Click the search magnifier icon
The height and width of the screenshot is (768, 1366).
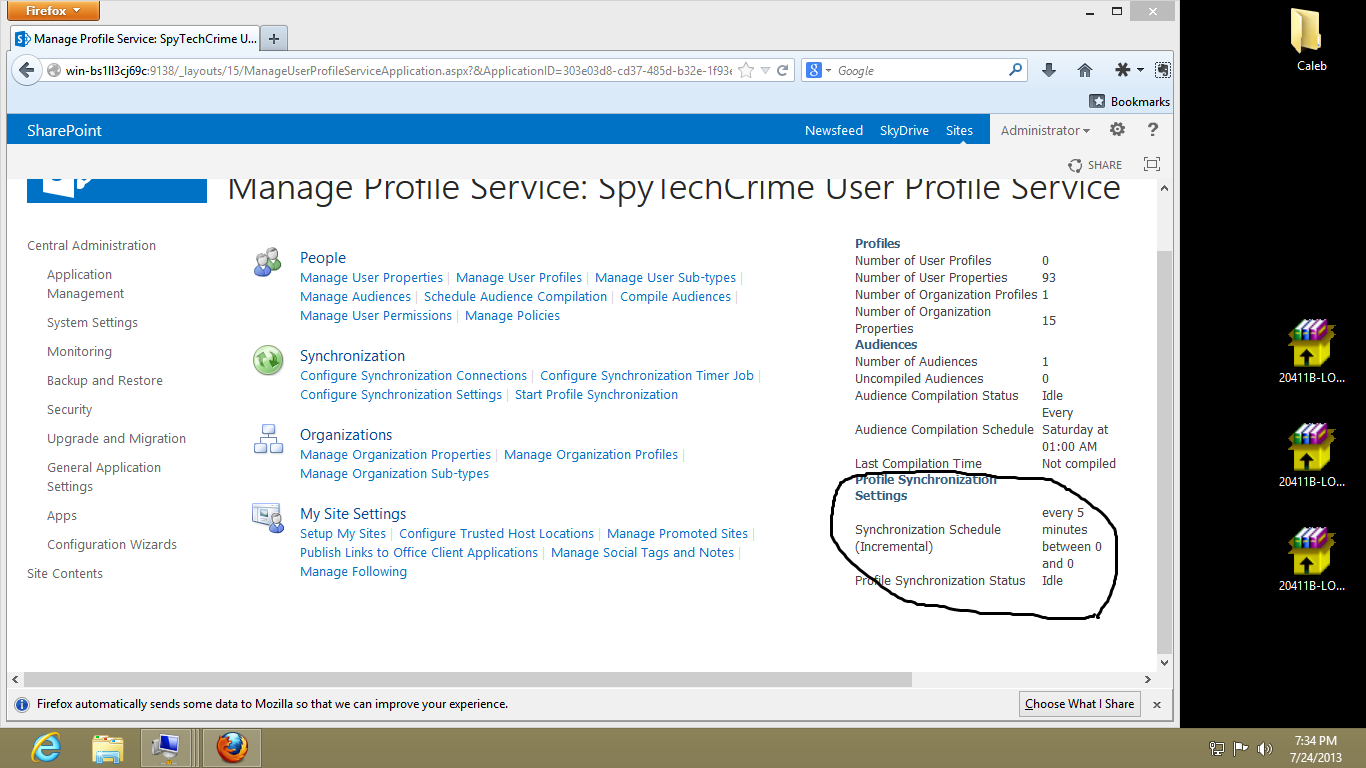pyautogui.click(x=1015, y=70)
